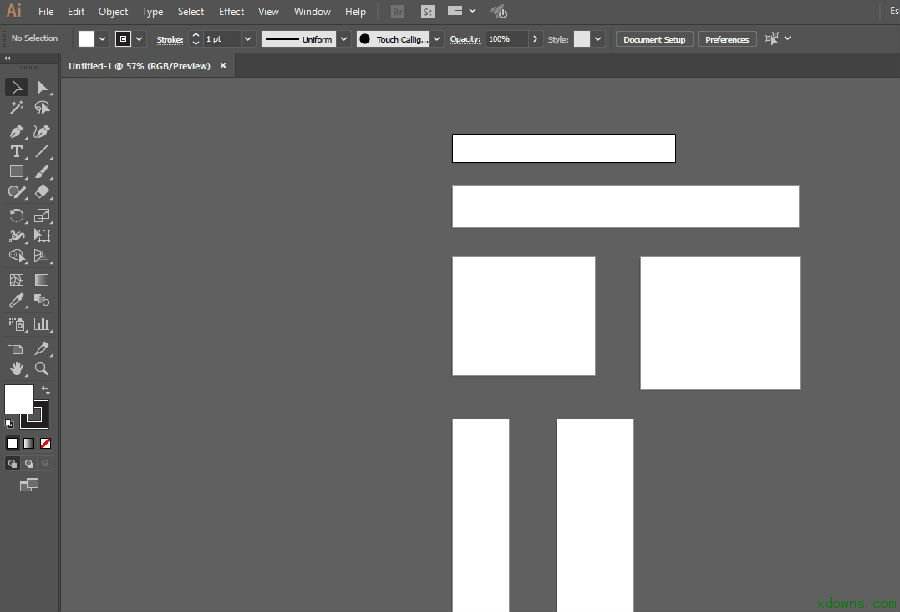
Task: Switch the paint mode to Gradient
Action: point(29,443)
